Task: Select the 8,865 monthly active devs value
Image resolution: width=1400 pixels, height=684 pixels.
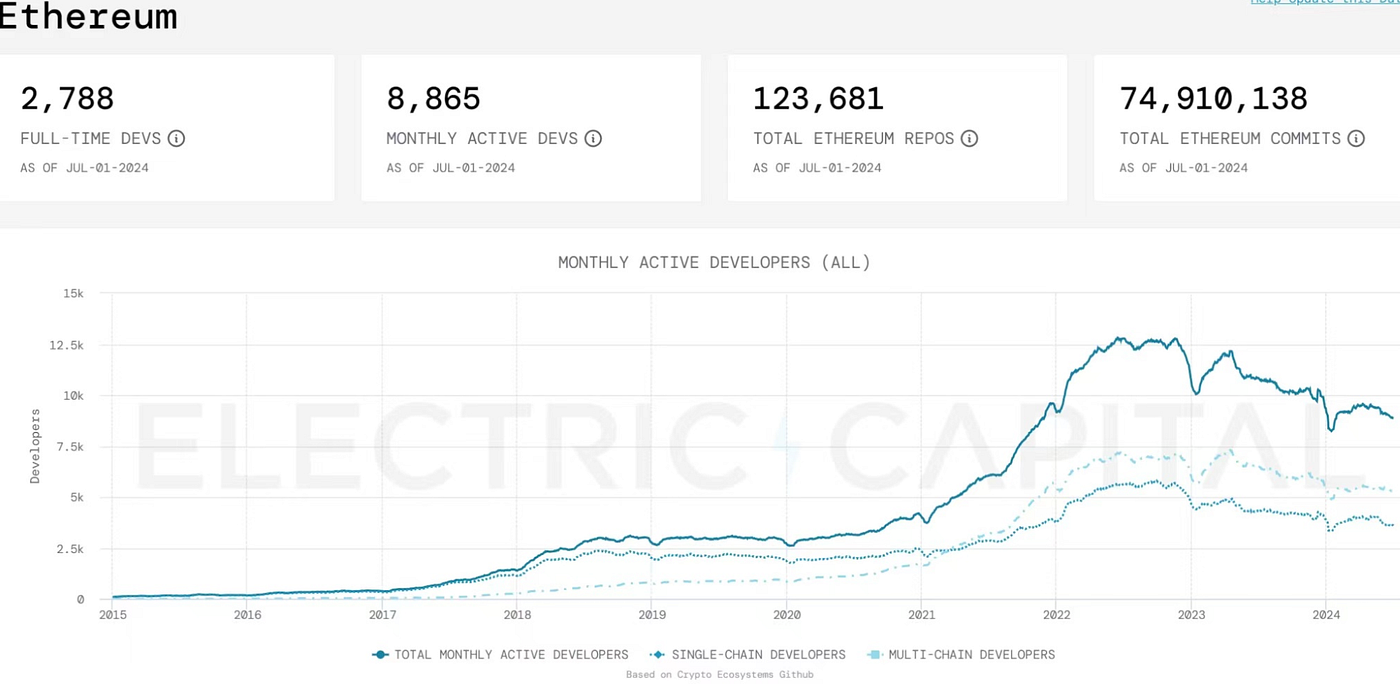Action: 434,99
